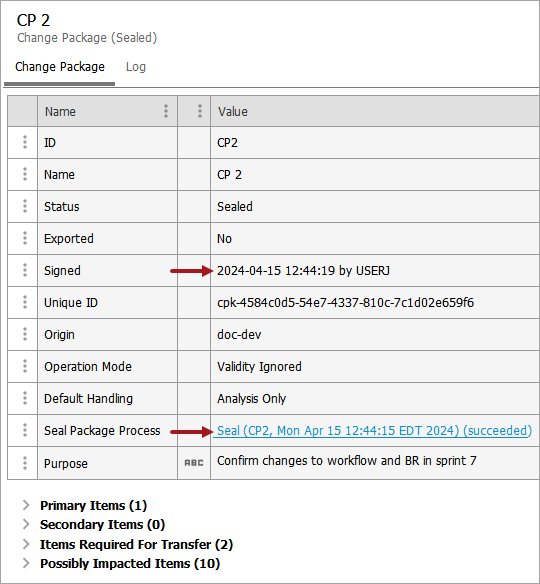Screen dimensions: 540x584
Task: Open the Seal (CP2) succeeded process link
Action: point(374,431)
